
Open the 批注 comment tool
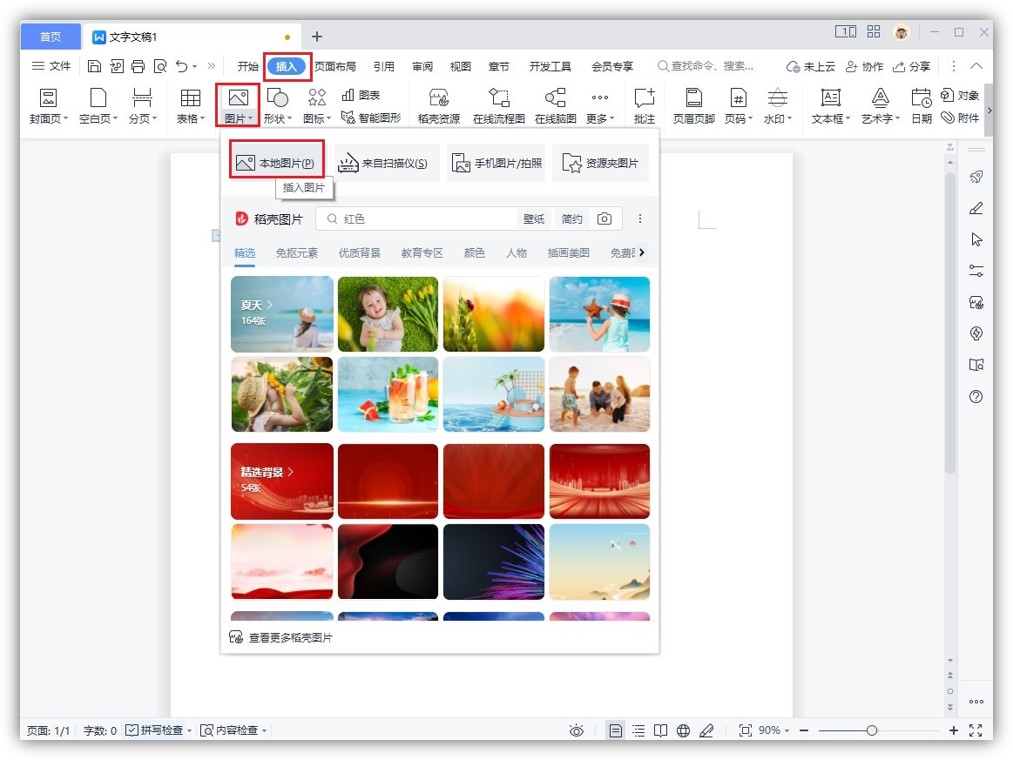point(644,106)
